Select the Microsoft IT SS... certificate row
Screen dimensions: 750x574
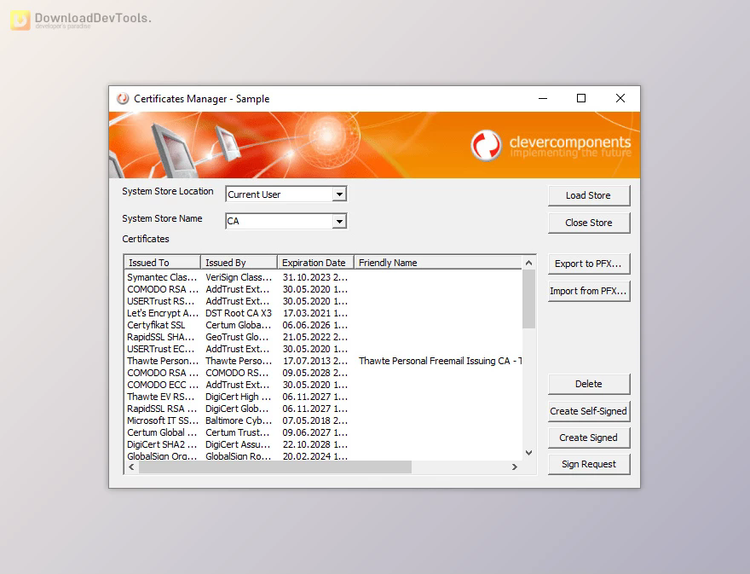pos(323,421)
